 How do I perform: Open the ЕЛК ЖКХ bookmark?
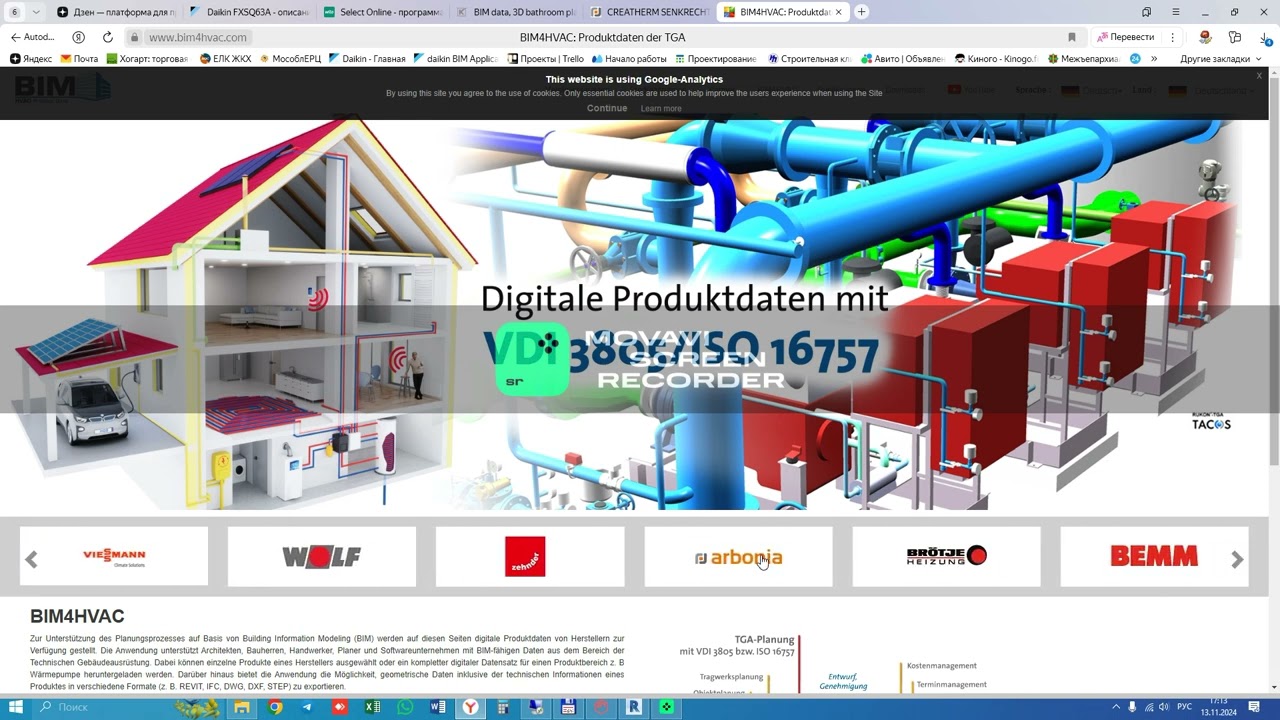pos(225,59)
